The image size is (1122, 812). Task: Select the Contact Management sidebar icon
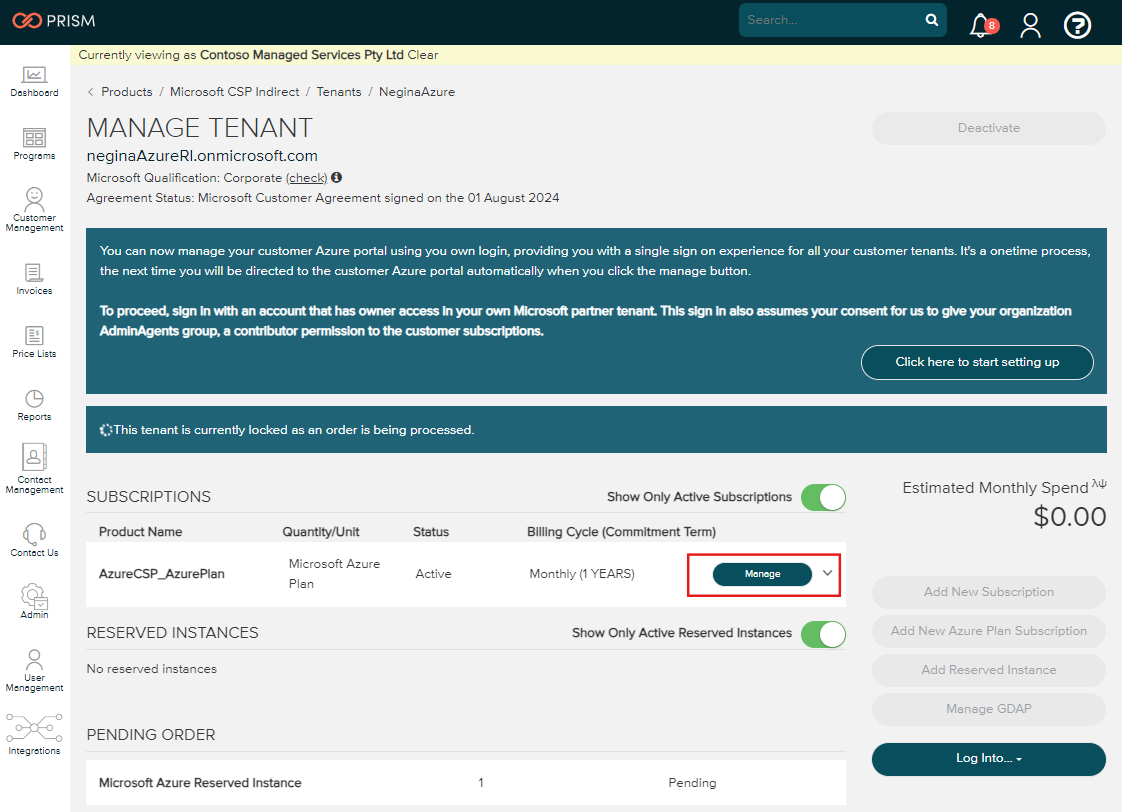pos(34,463)
